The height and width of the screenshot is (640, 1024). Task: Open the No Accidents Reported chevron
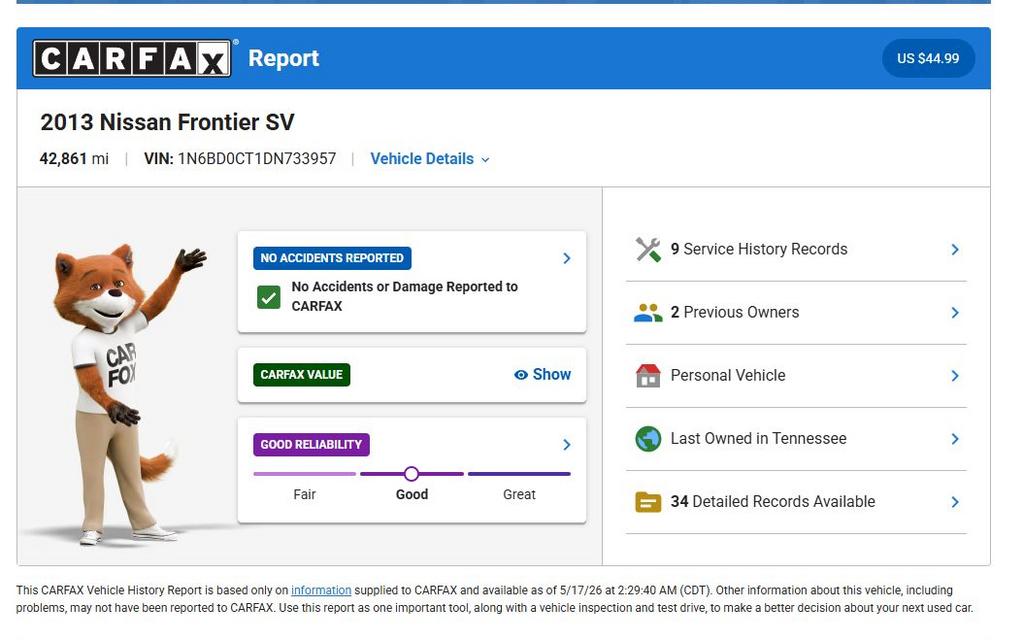[566, 259]
